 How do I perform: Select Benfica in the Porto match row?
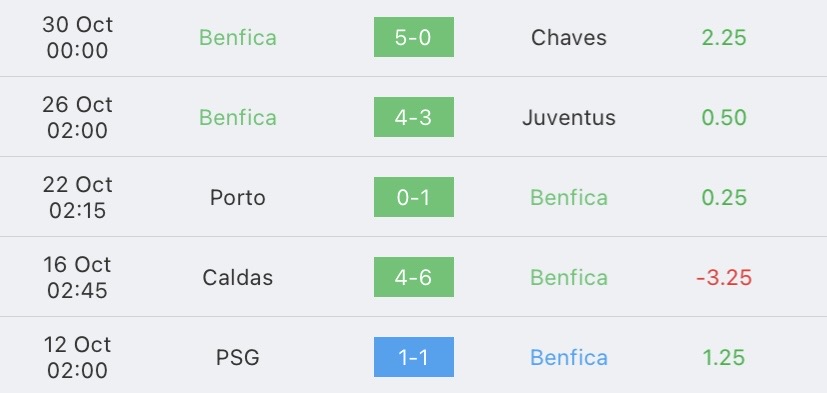click(x=569, y=197)
